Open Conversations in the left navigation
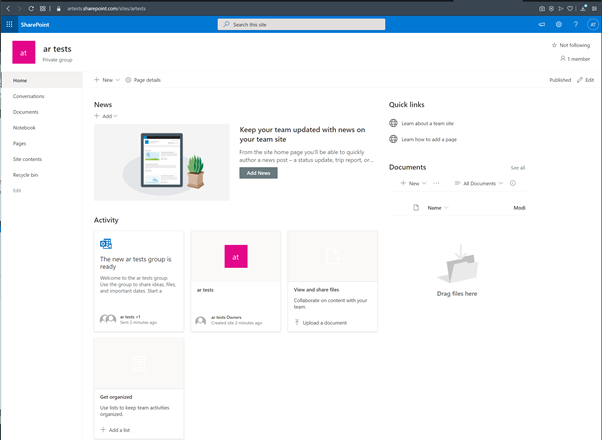Viewport: 602px width, 440px height. [x=28, y=96]
